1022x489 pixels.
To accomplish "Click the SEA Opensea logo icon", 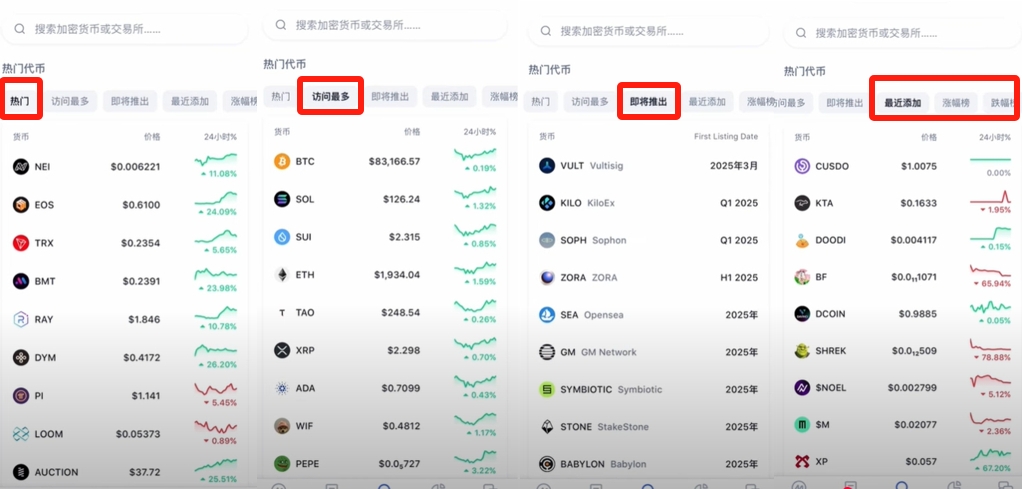I will tap(547, 315).
